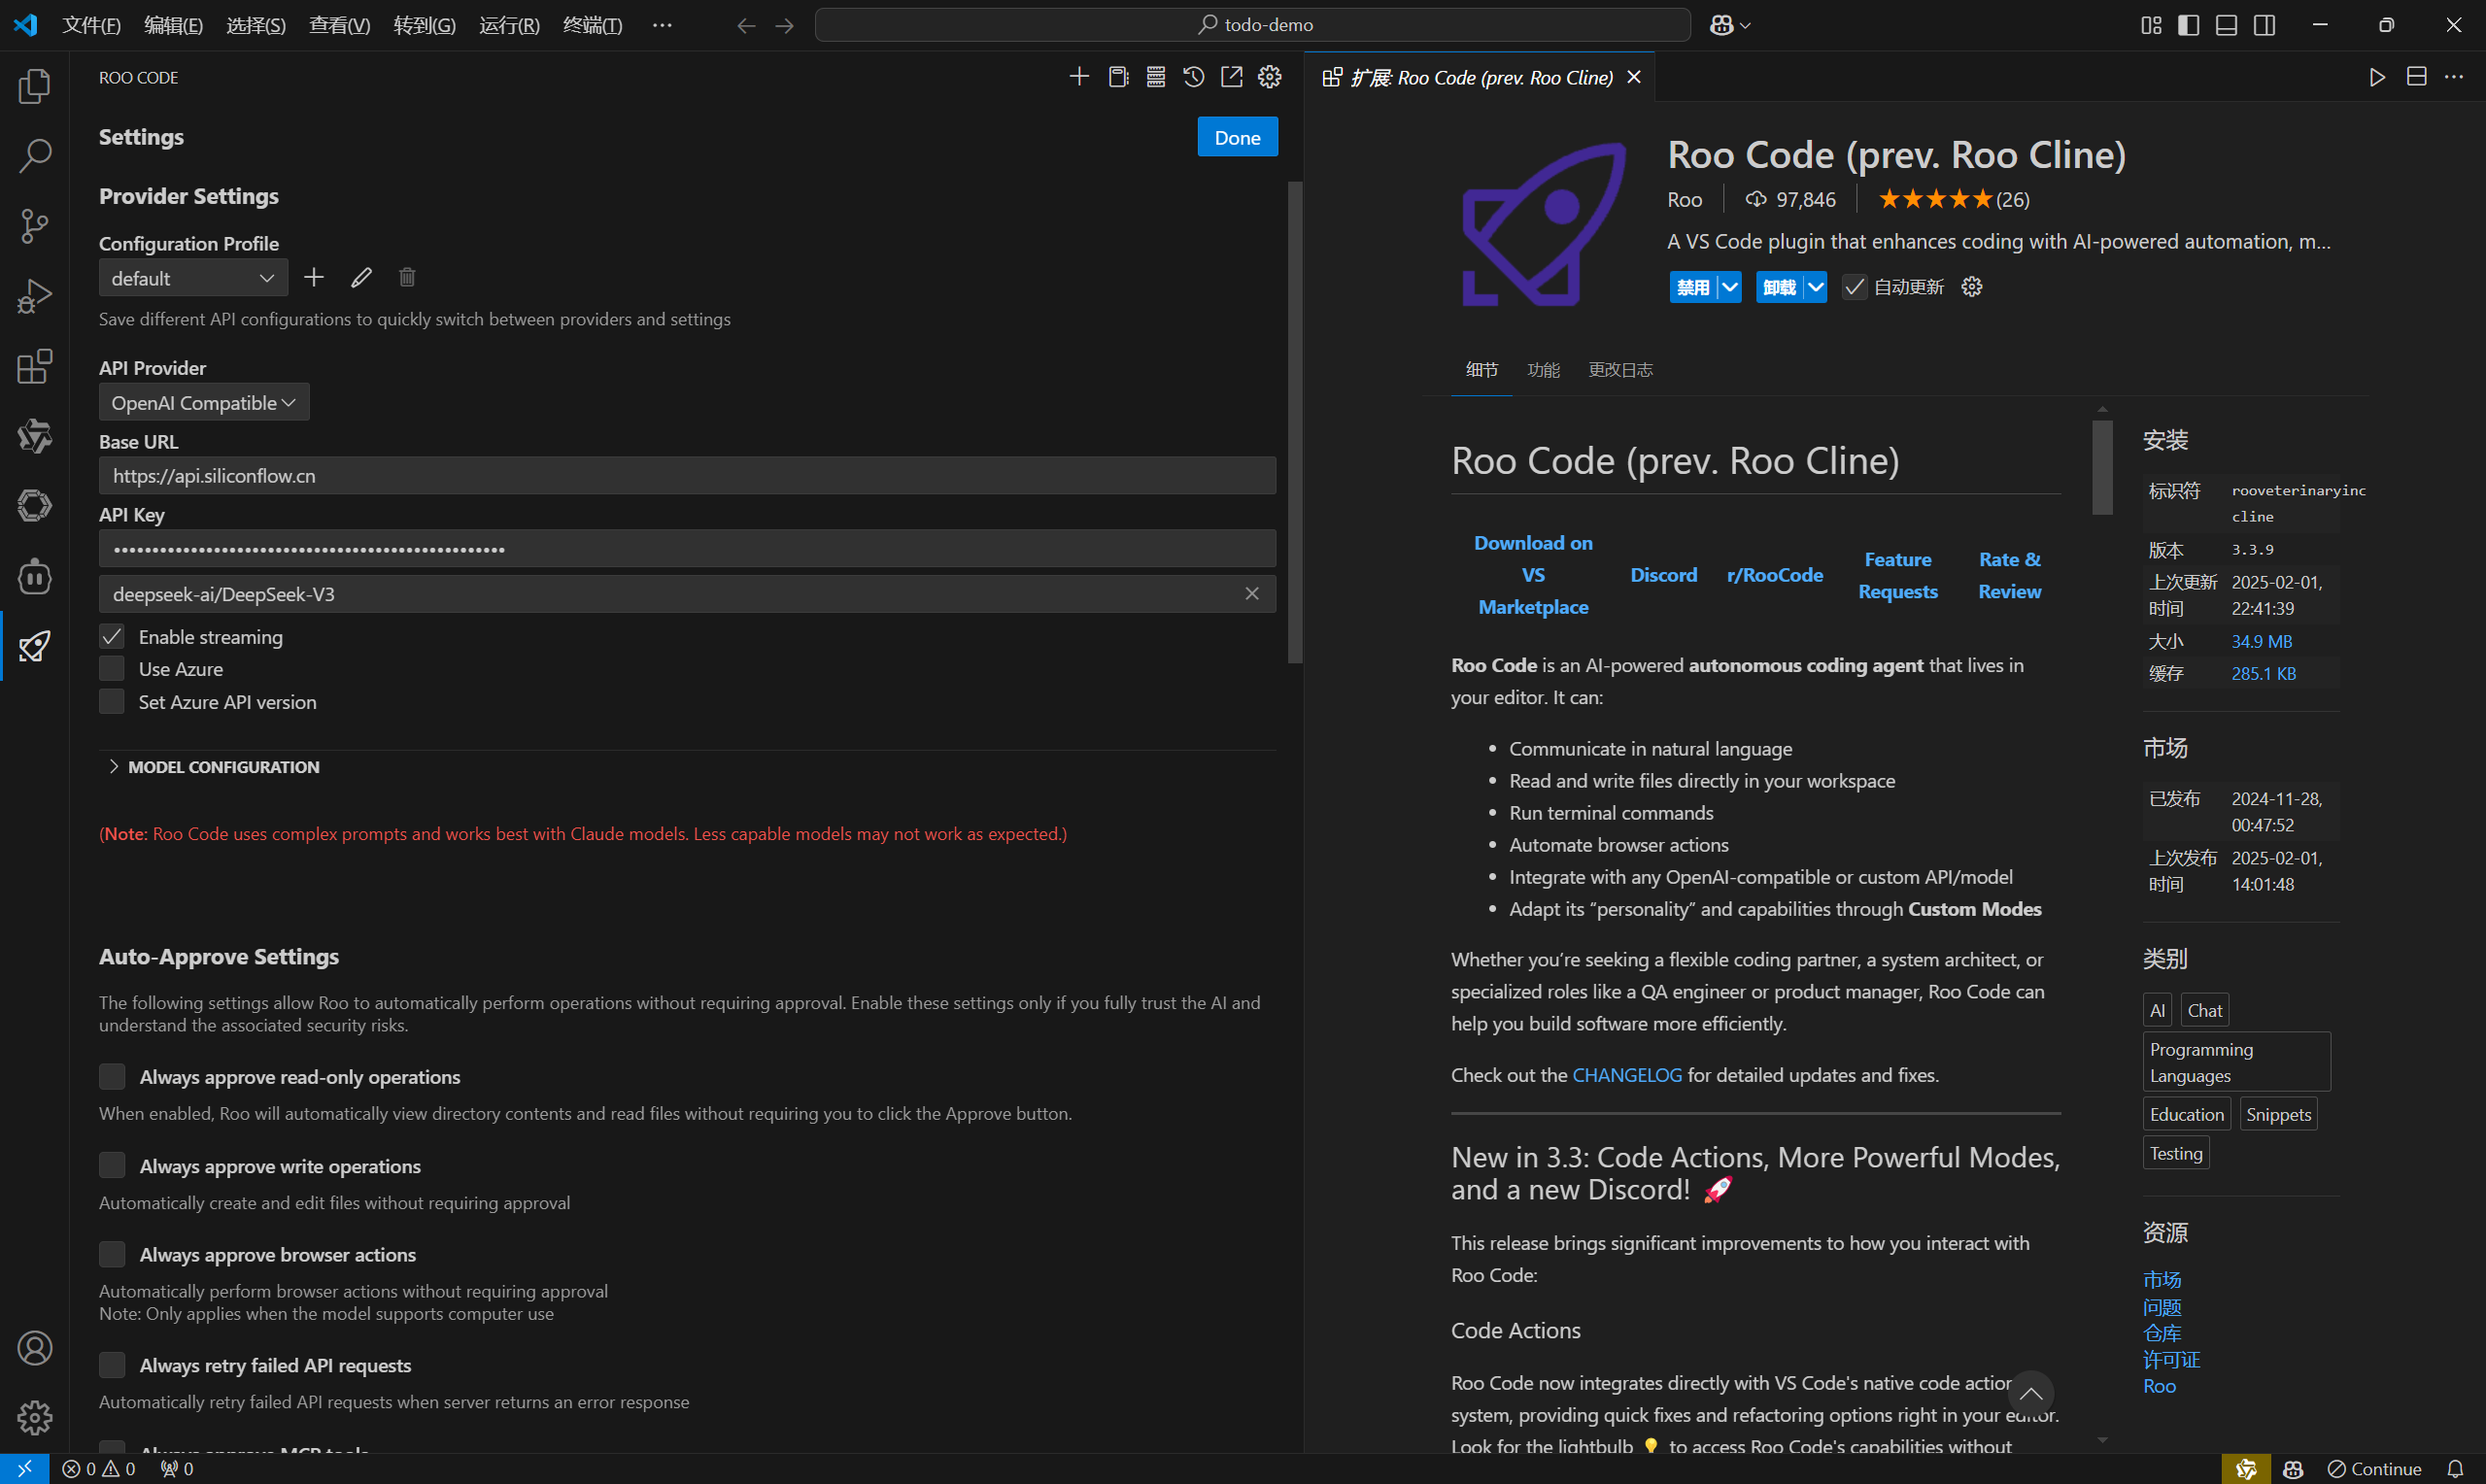This screenshot has width=2486, height=1484.
Task: Delete configuration profile trash icon
Action: (407, 278)
